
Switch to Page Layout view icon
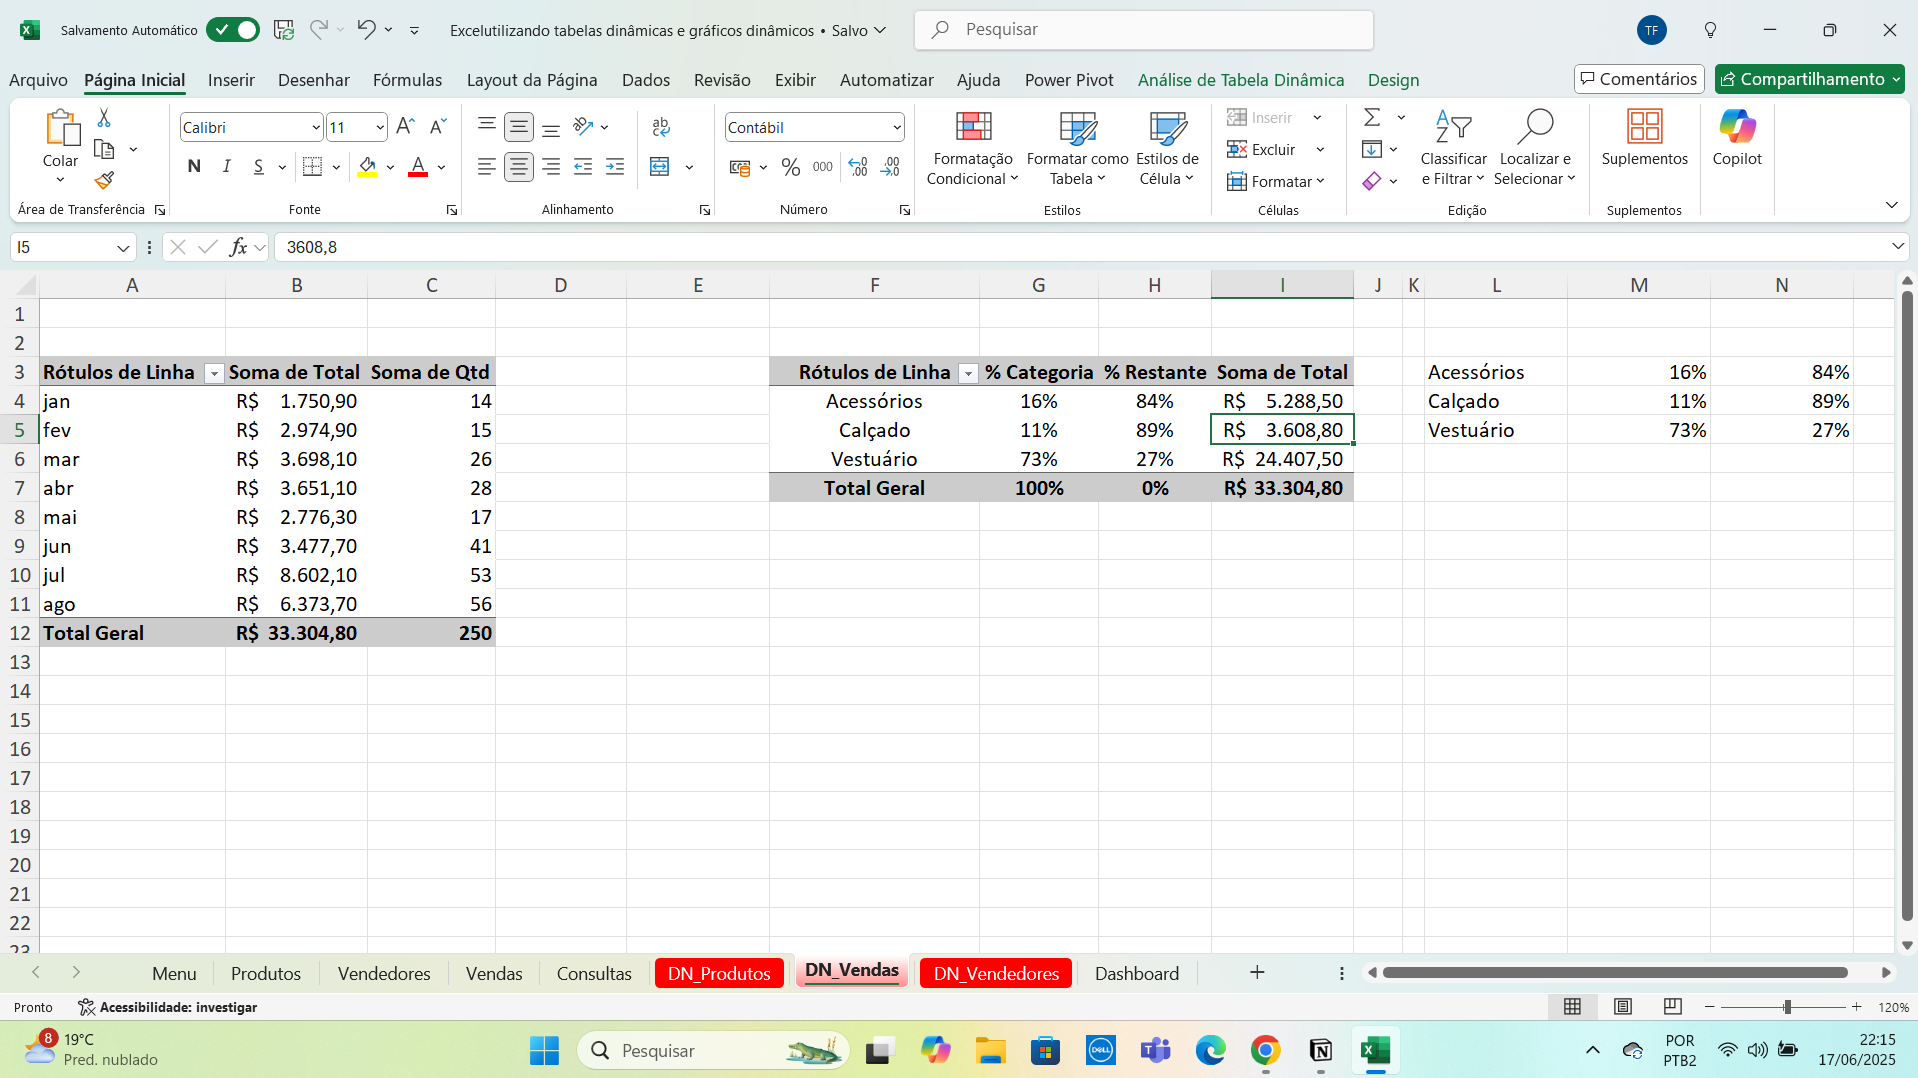(x=1623, y=1006)
